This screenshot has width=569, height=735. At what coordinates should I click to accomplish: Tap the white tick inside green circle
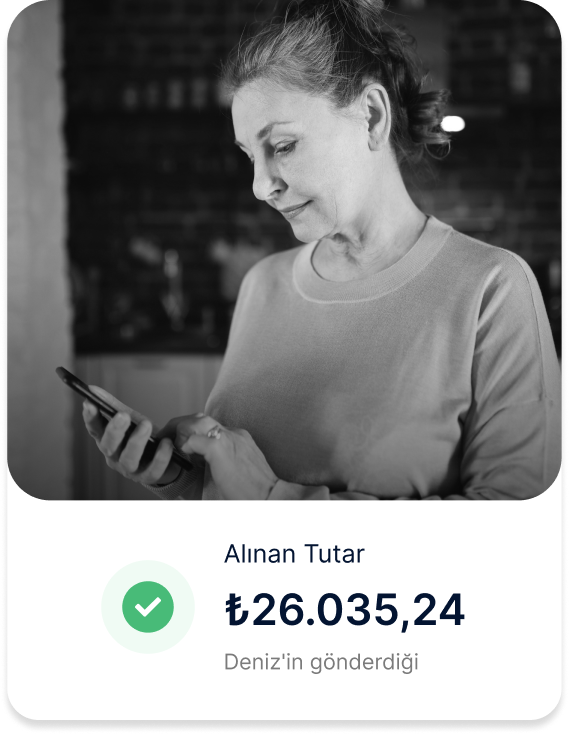click(148, 607)
